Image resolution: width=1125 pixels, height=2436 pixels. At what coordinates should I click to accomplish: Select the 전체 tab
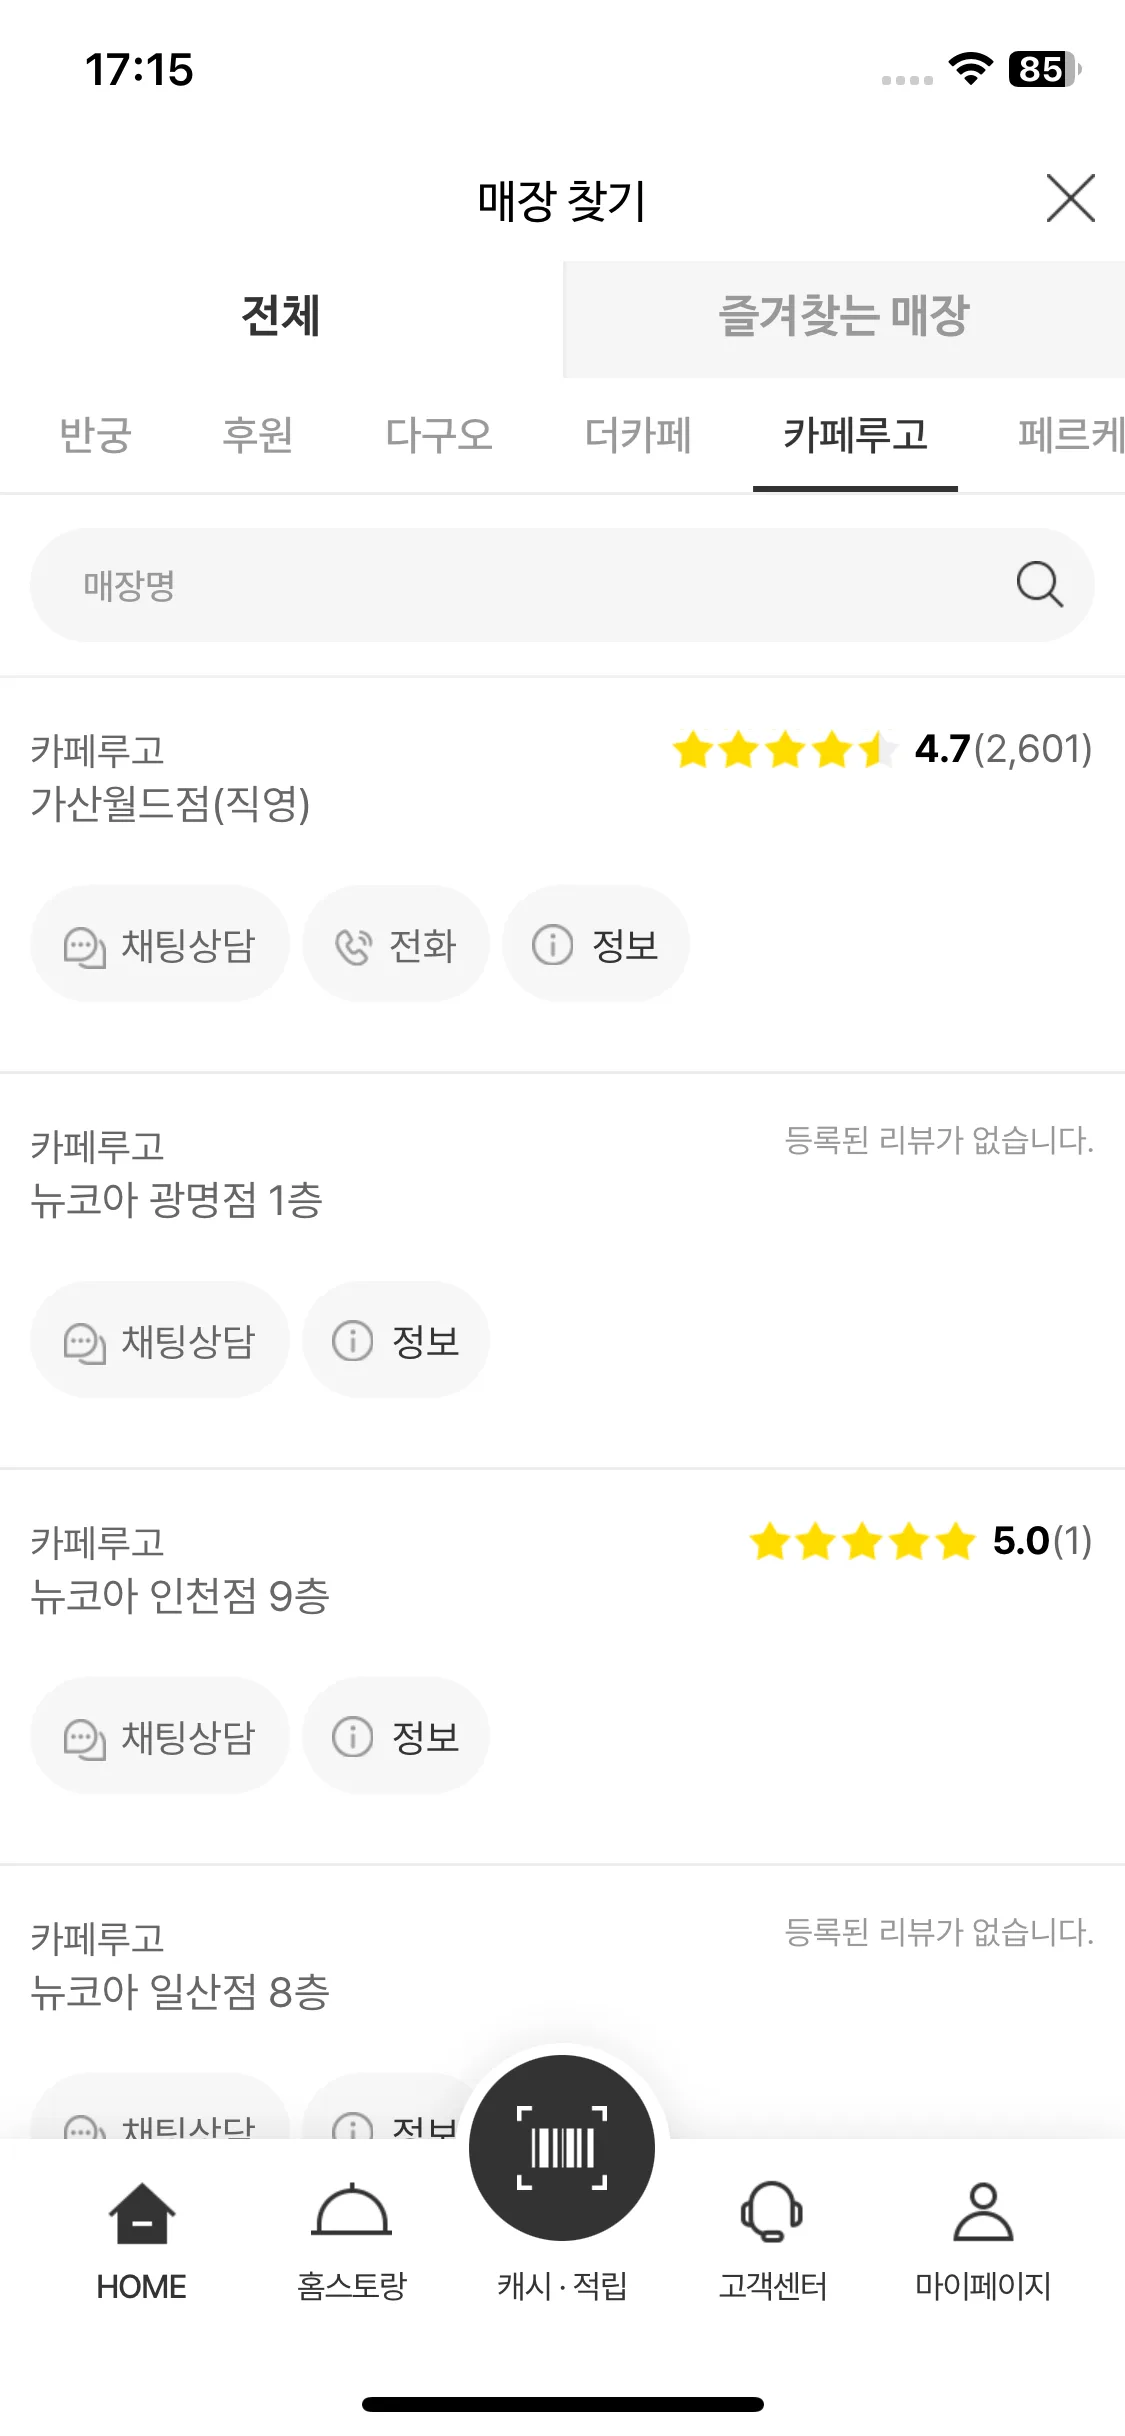[281, 318]
